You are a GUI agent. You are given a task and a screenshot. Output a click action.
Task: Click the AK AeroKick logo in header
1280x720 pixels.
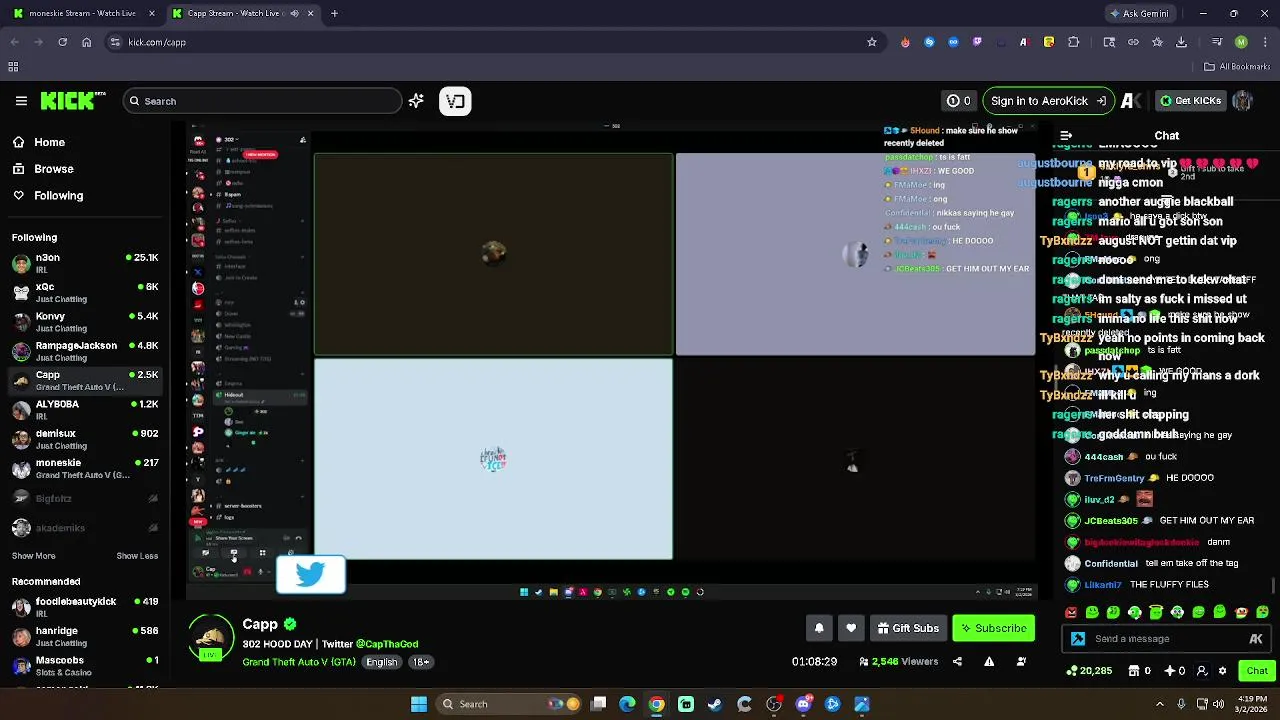tap(1131, 101)
